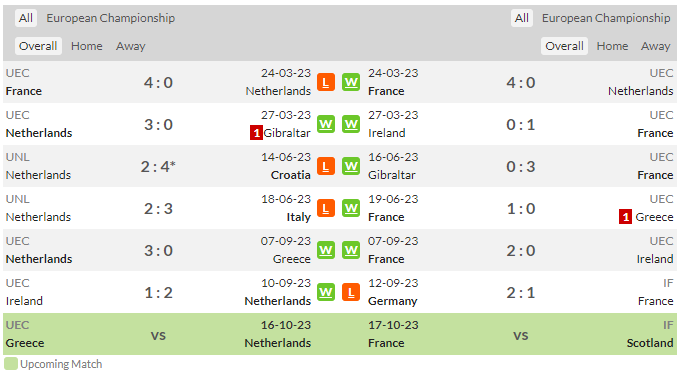This screenshot has width=680, height=383.
Task: Select right panel European Championship filter
Action: coord(606,18)
